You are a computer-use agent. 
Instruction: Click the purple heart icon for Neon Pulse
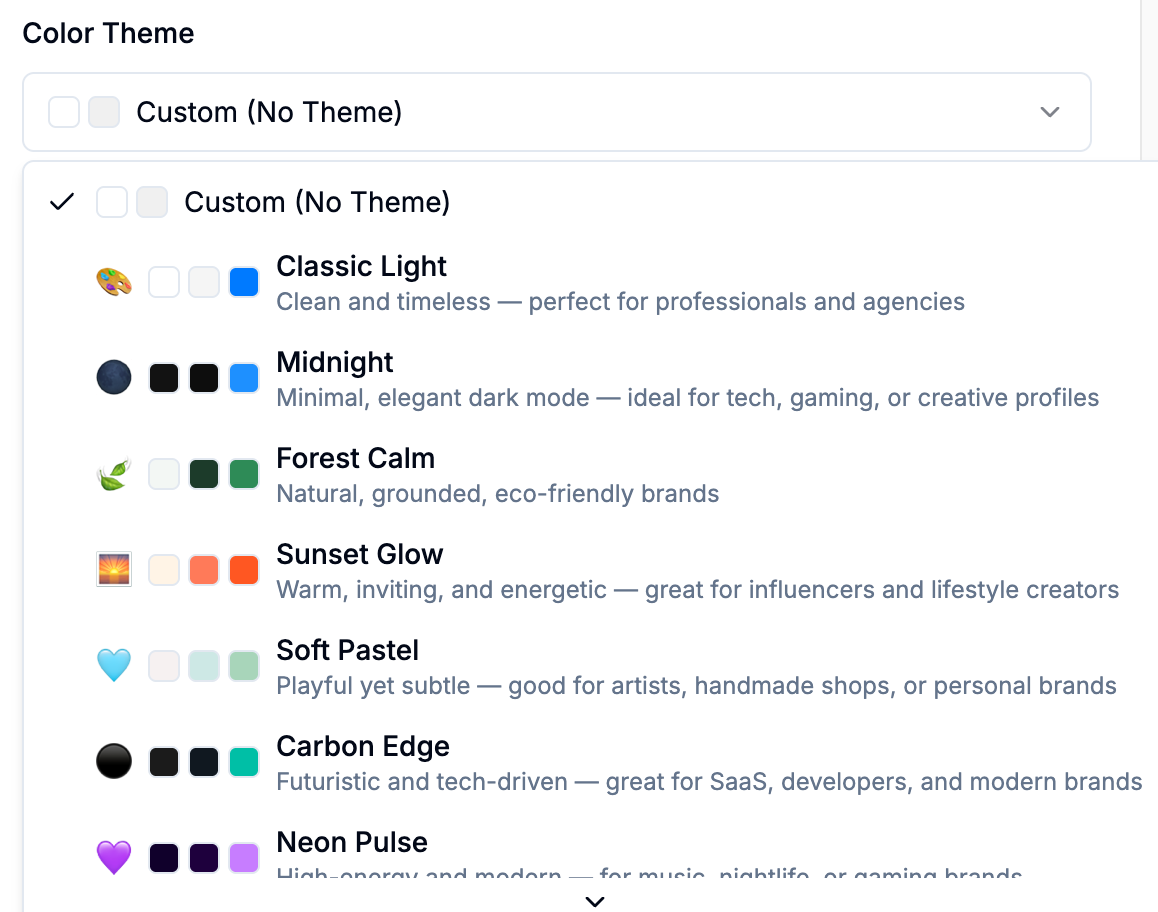[x=114, y=858]
